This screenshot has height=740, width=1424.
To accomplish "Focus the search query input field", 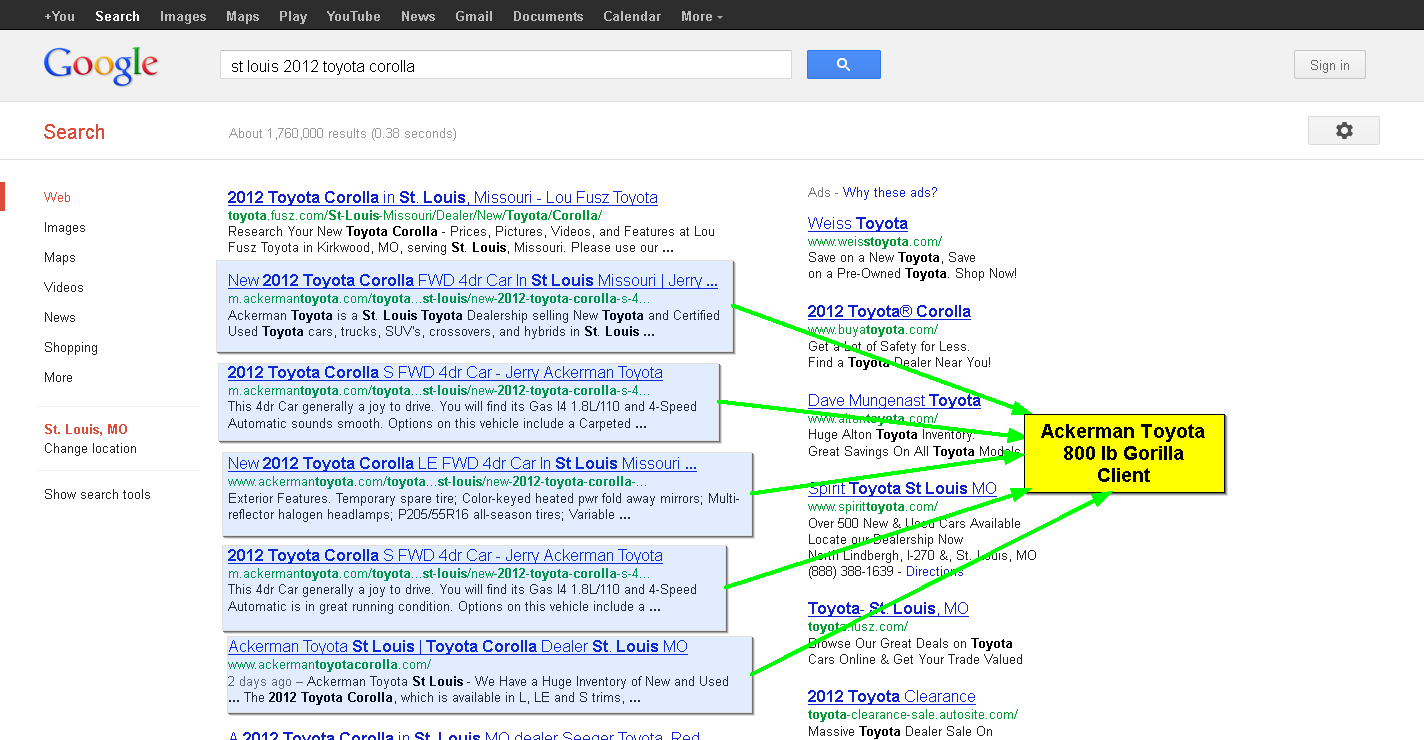I will tap(505, 65).
